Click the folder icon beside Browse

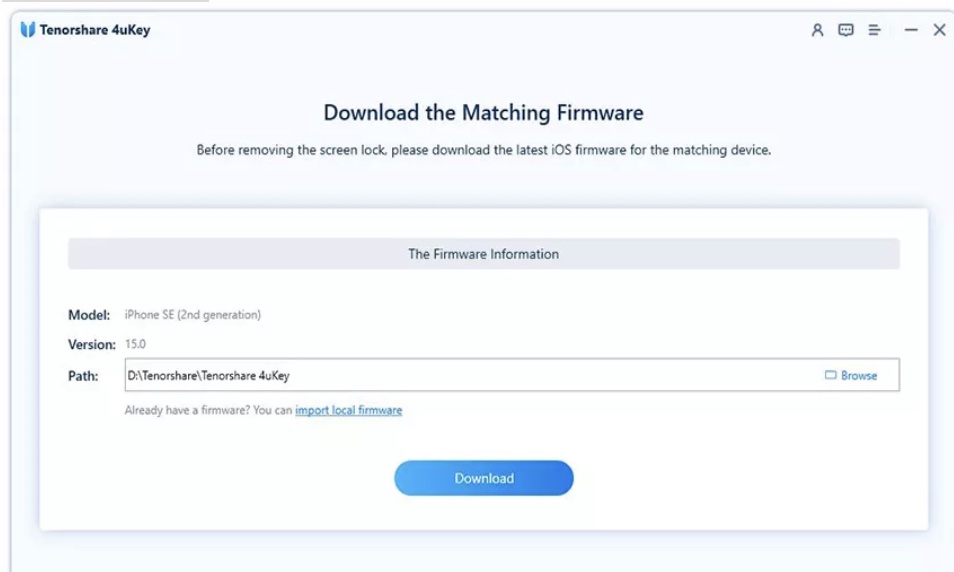click(x=830, y=375)
